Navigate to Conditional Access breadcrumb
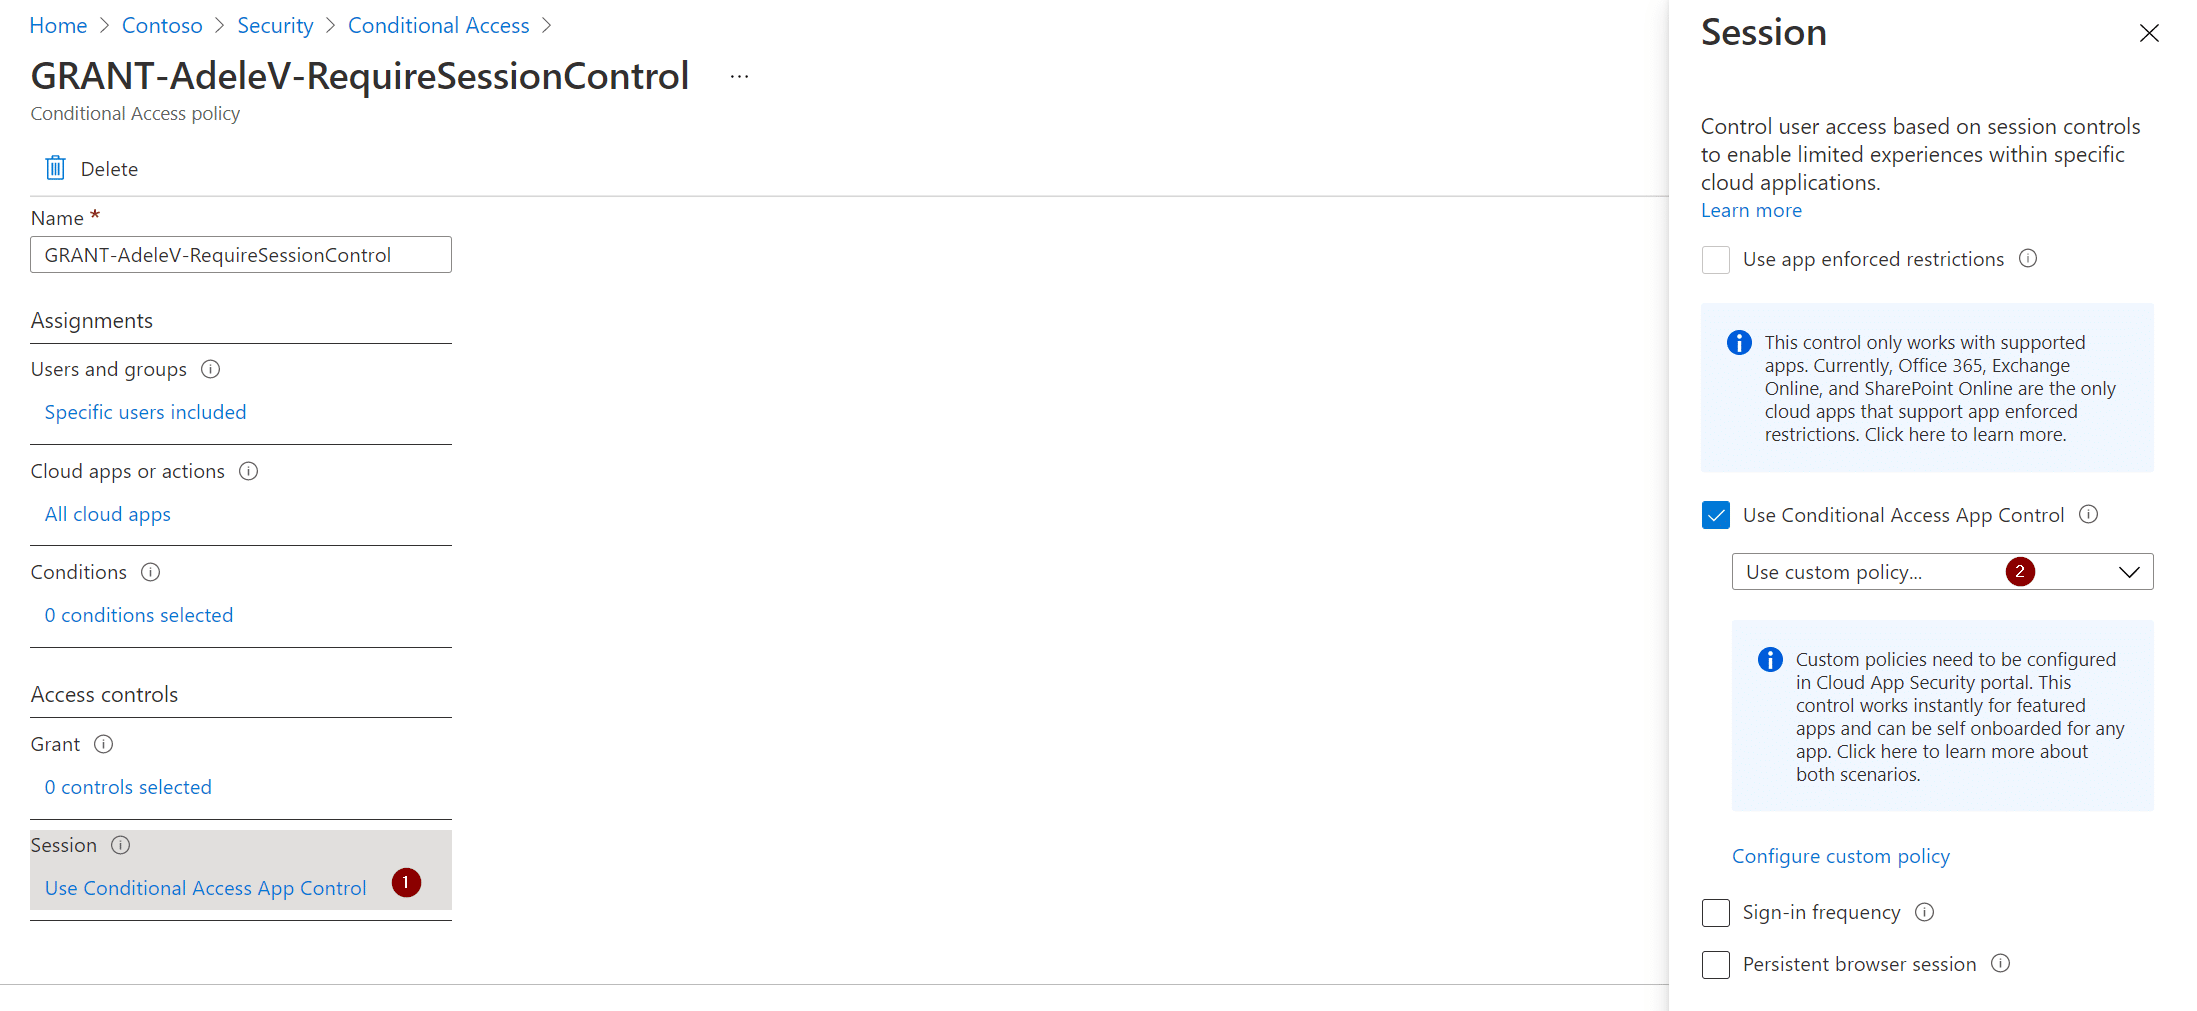This screenshot has height=1011, width=2197. pyautogui.click(x=438, y=26)
